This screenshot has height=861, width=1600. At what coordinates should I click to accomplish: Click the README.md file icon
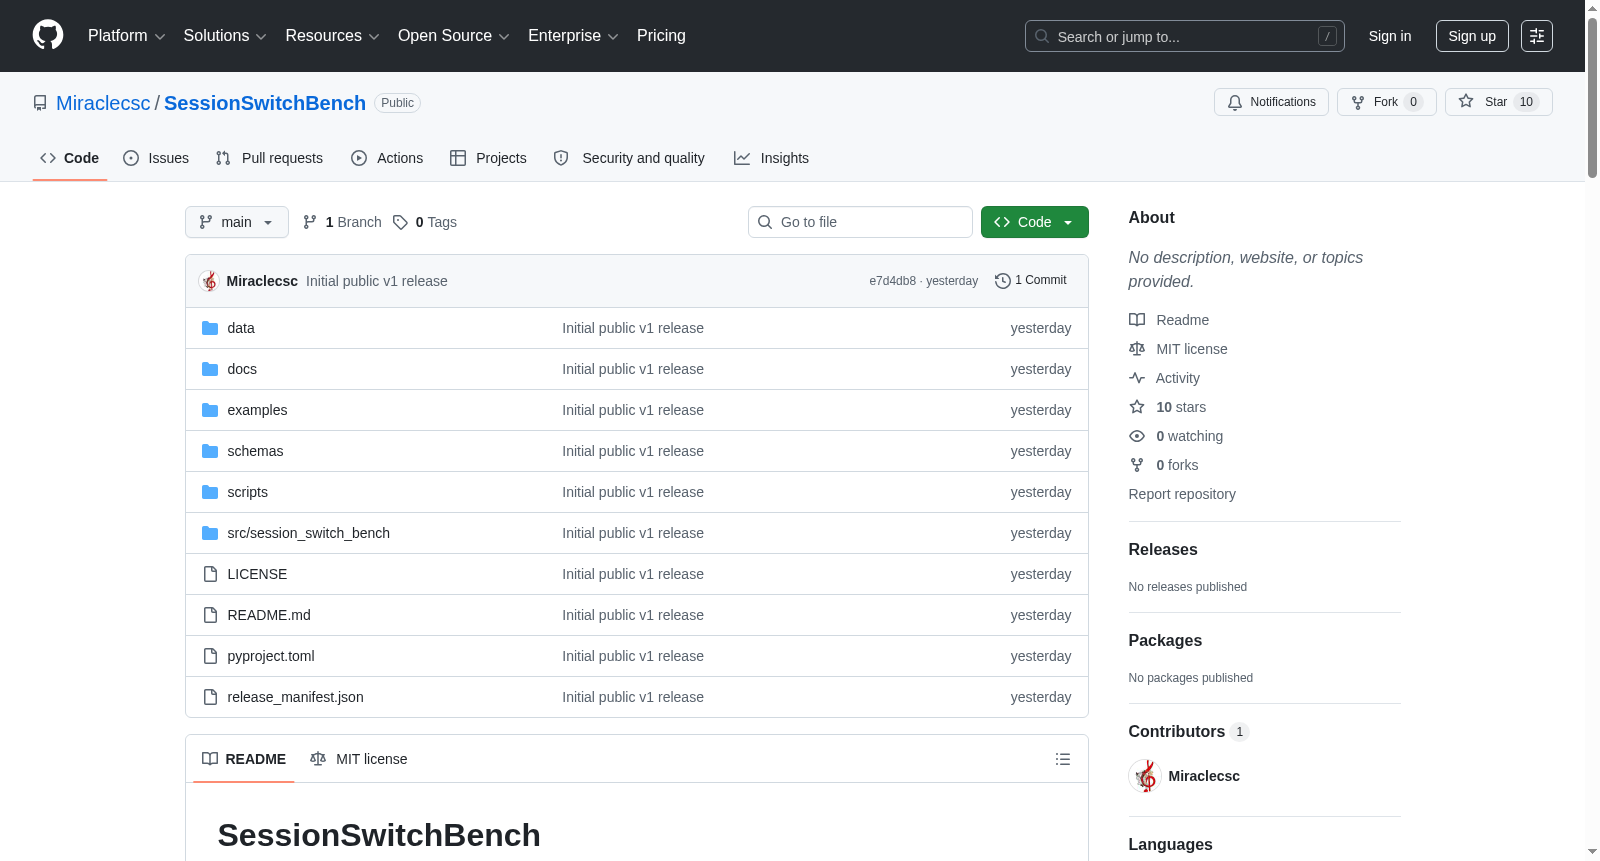point(210,615)
